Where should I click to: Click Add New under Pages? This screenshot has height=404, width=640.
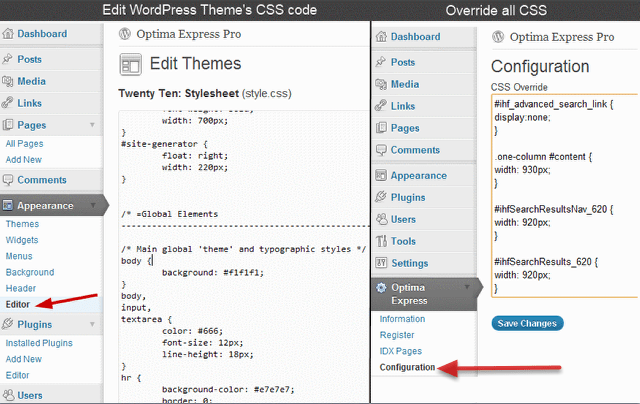24,160
